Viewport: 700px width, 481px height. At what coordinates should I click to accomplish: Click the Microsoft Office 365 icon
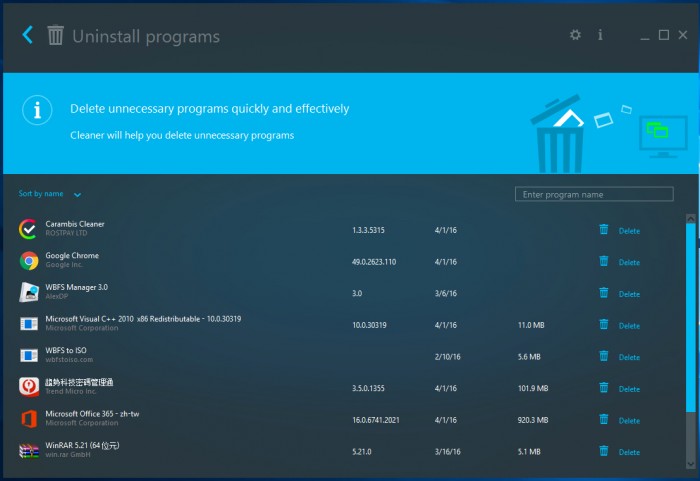29,418
